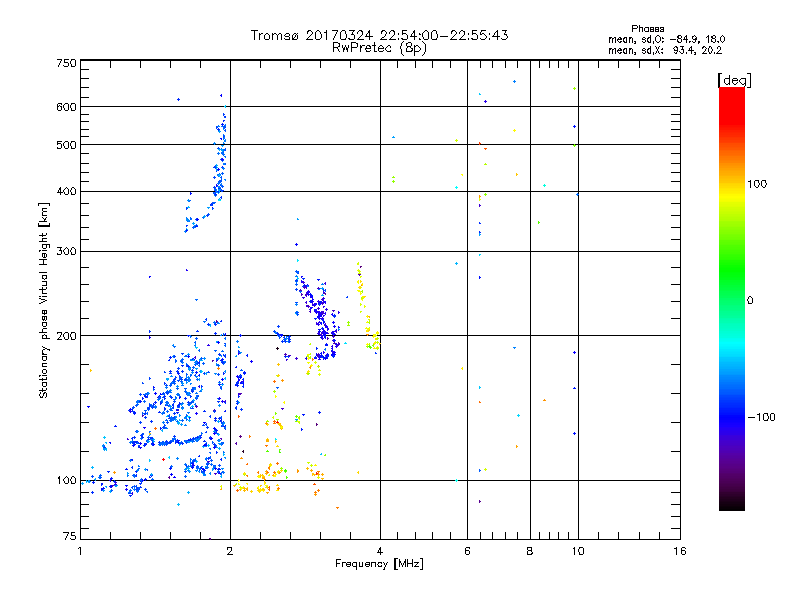Image resolution: width=800 pixels, height=600 pixels.
Task: Click the '[deg]' colorbar unit label
Action: 734,80
